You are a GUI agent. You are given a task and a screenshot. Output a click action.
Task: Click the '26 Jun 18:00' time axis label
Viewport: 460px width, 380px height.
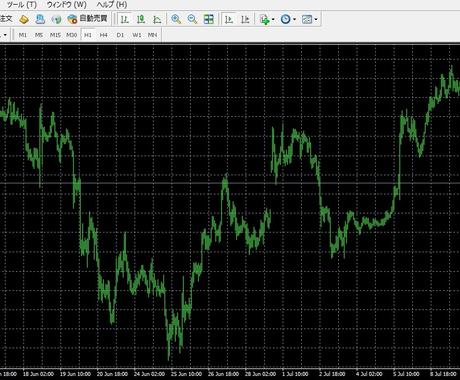(x=223, y=374)
